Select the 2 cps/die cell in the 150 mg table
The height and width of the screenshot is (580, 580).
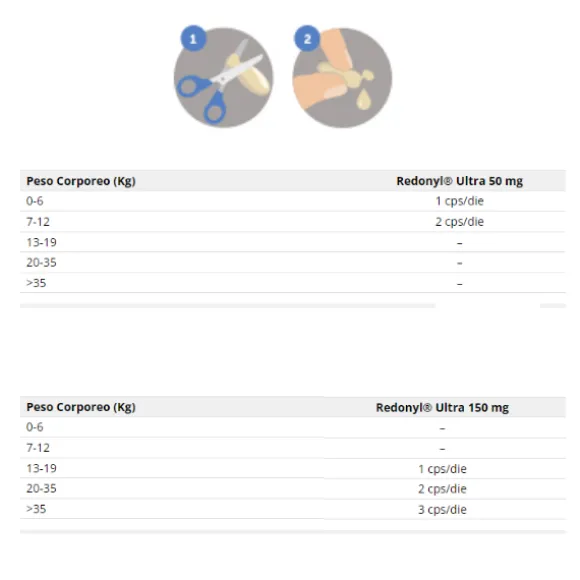pyautogui.click(x=442, y=489)
